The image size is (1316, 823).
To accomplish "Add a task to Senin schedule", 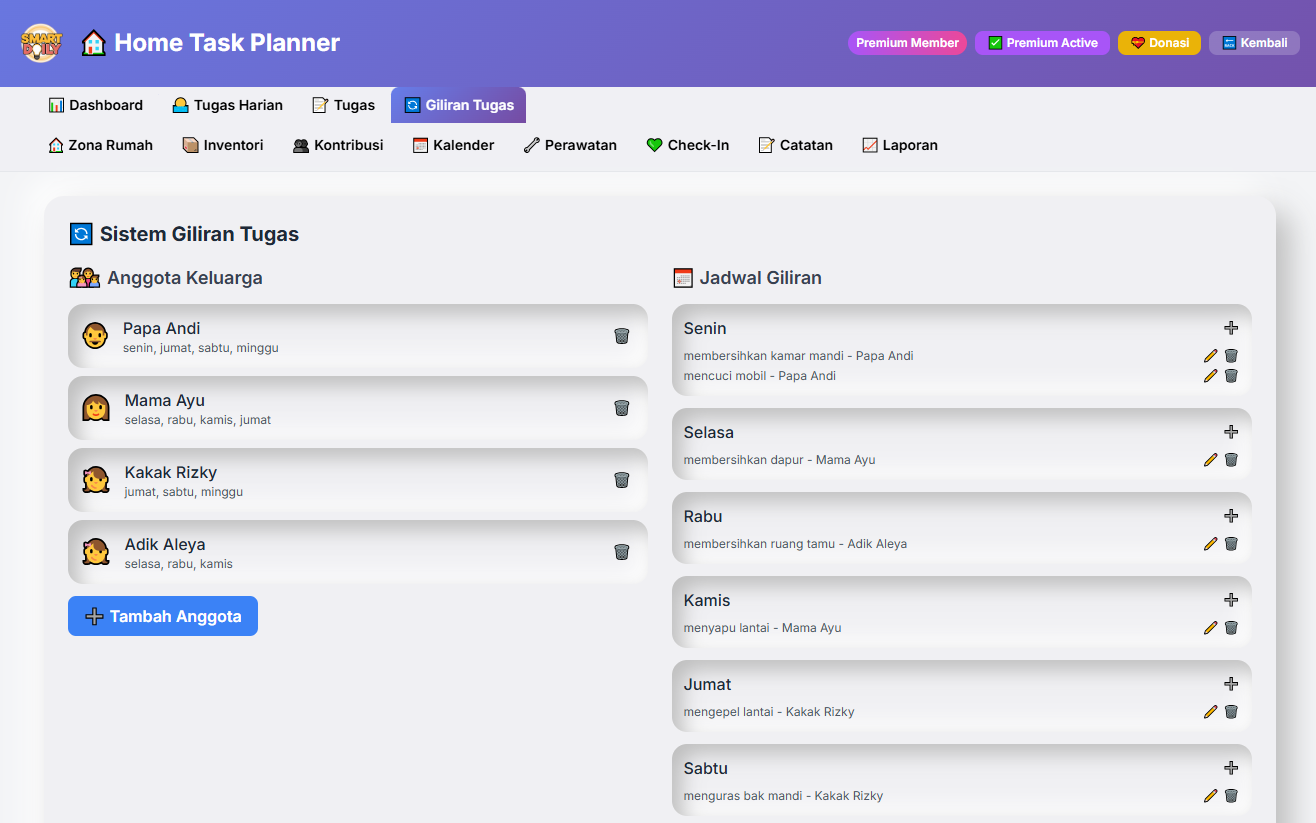I will click(1231, 328).
